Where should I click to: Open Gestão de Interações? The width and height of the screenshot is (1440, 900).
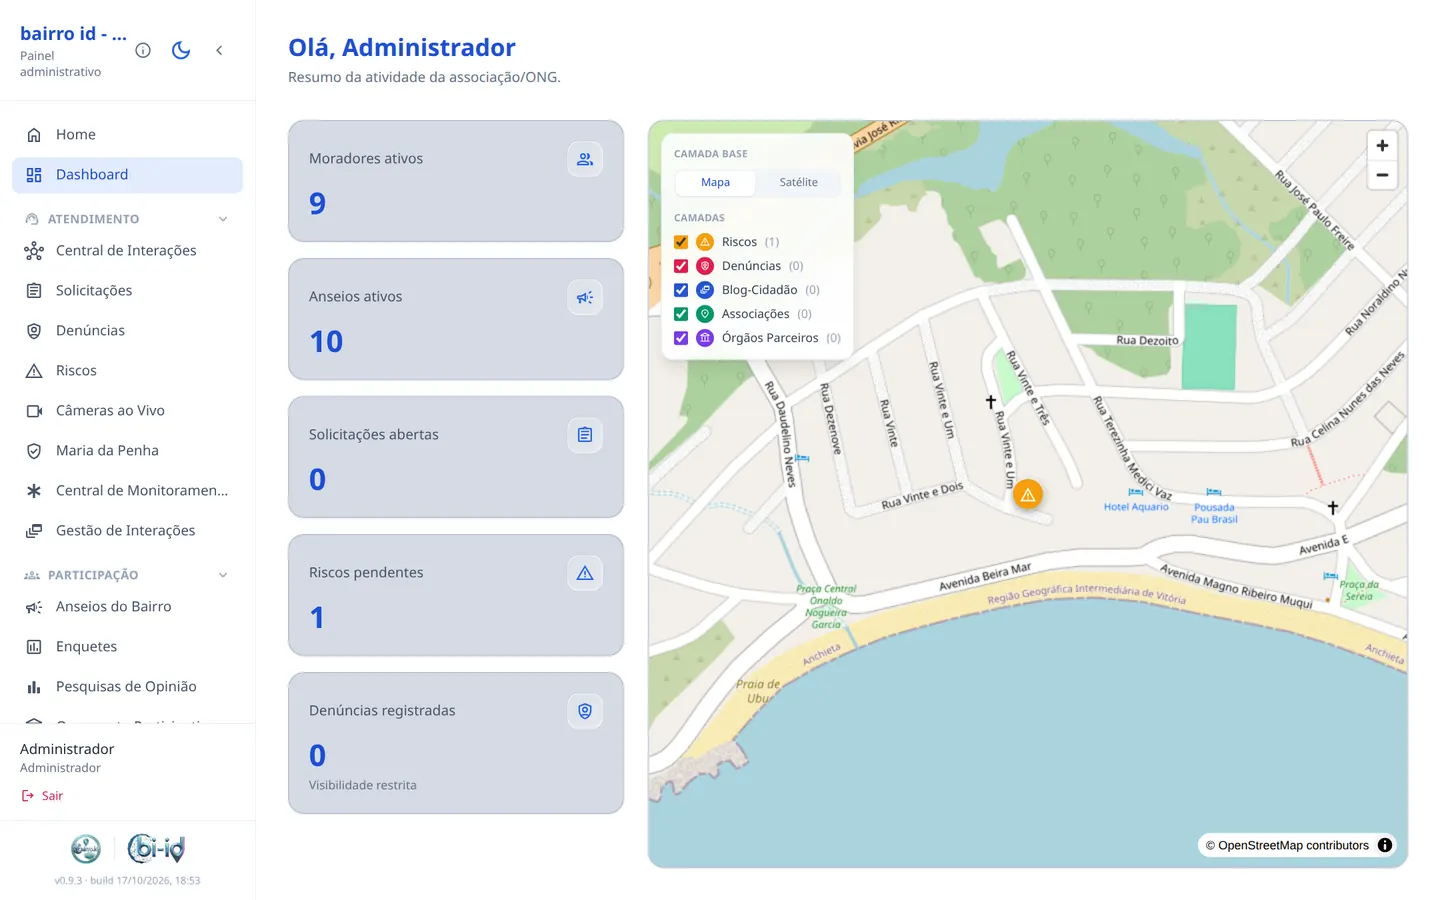point(127,530)
